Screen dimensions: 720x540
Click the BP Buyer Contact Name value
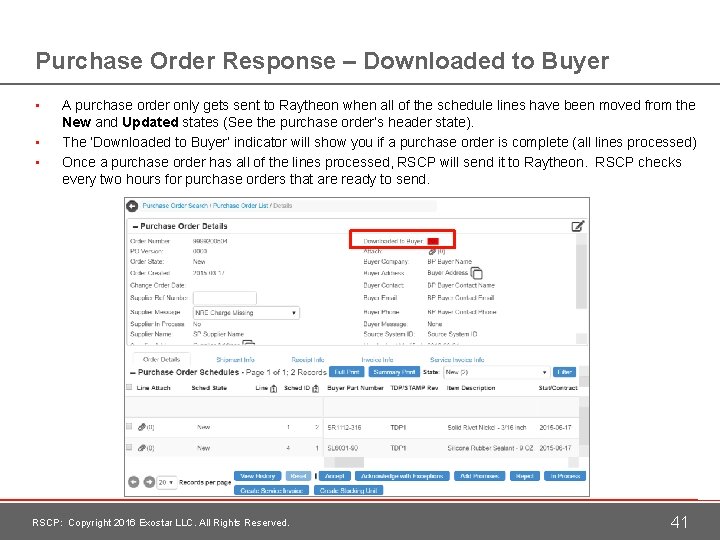pyautogui.click(x=461, y=286)
